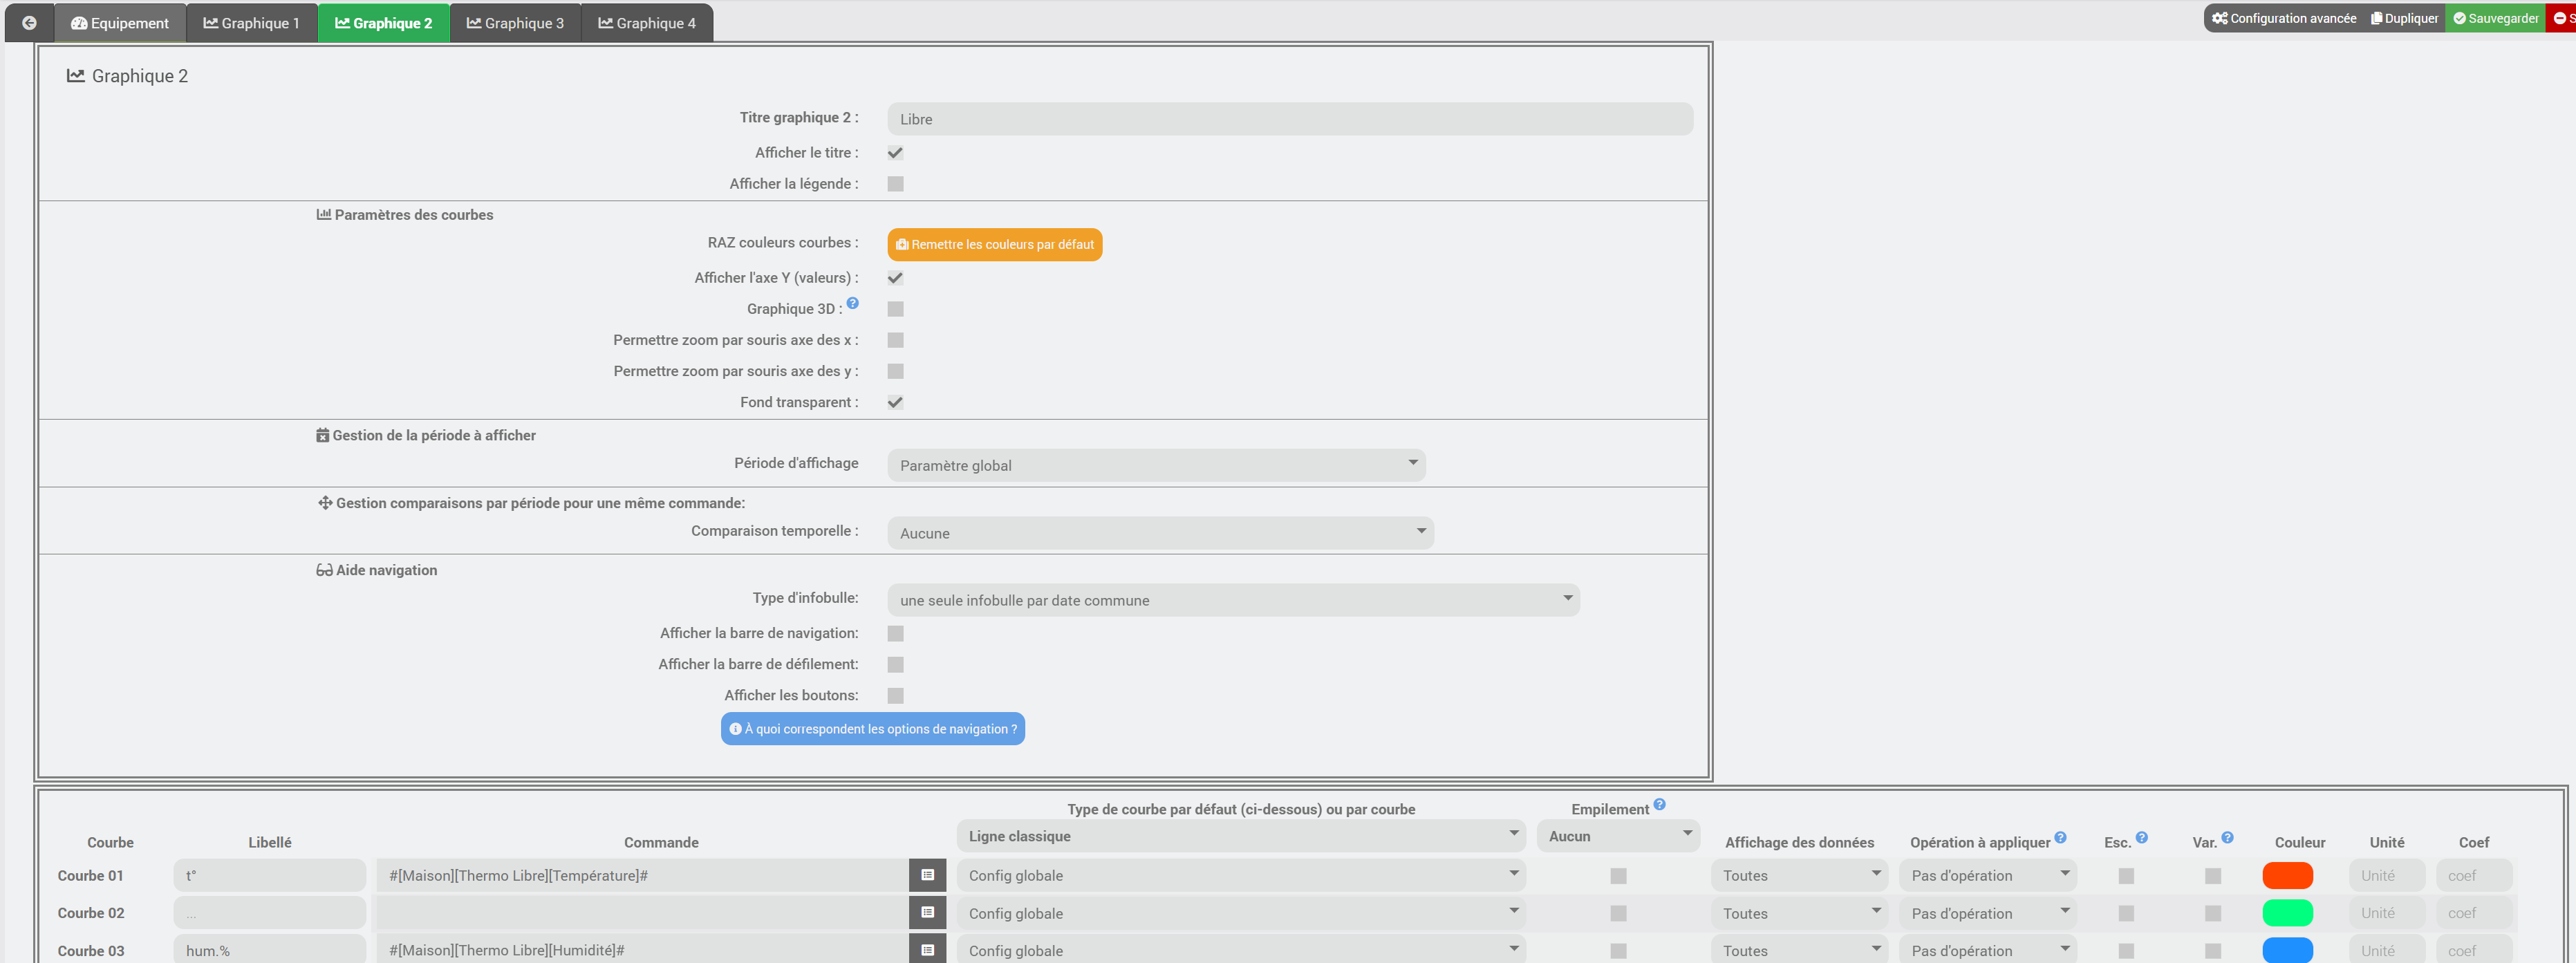Screen dimensions: 2576x963
Task: Open command picker for Courbe 02
Action: (x=927, y=912)
